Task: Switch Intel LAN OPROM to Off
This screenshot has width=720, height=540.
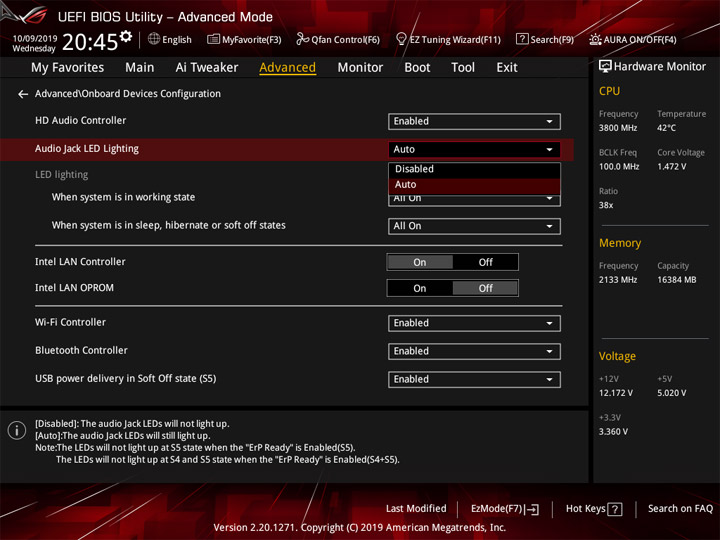Action: [485, 288]
